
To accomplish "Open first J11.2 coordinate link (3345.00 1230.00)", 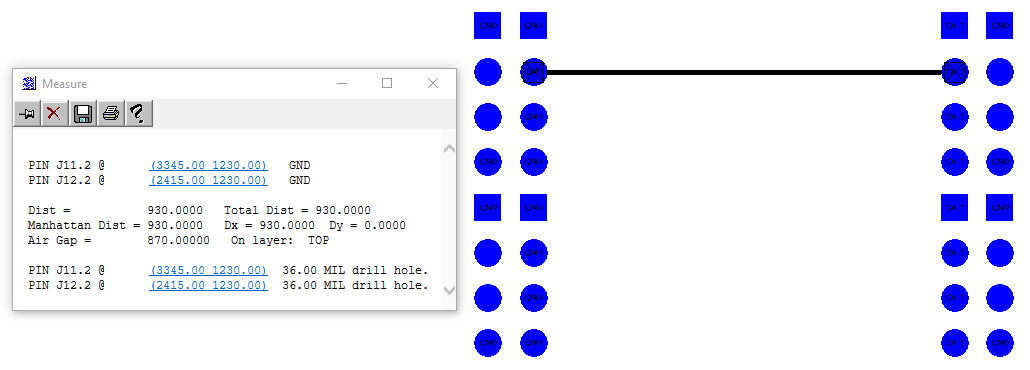I will [209, 165].
